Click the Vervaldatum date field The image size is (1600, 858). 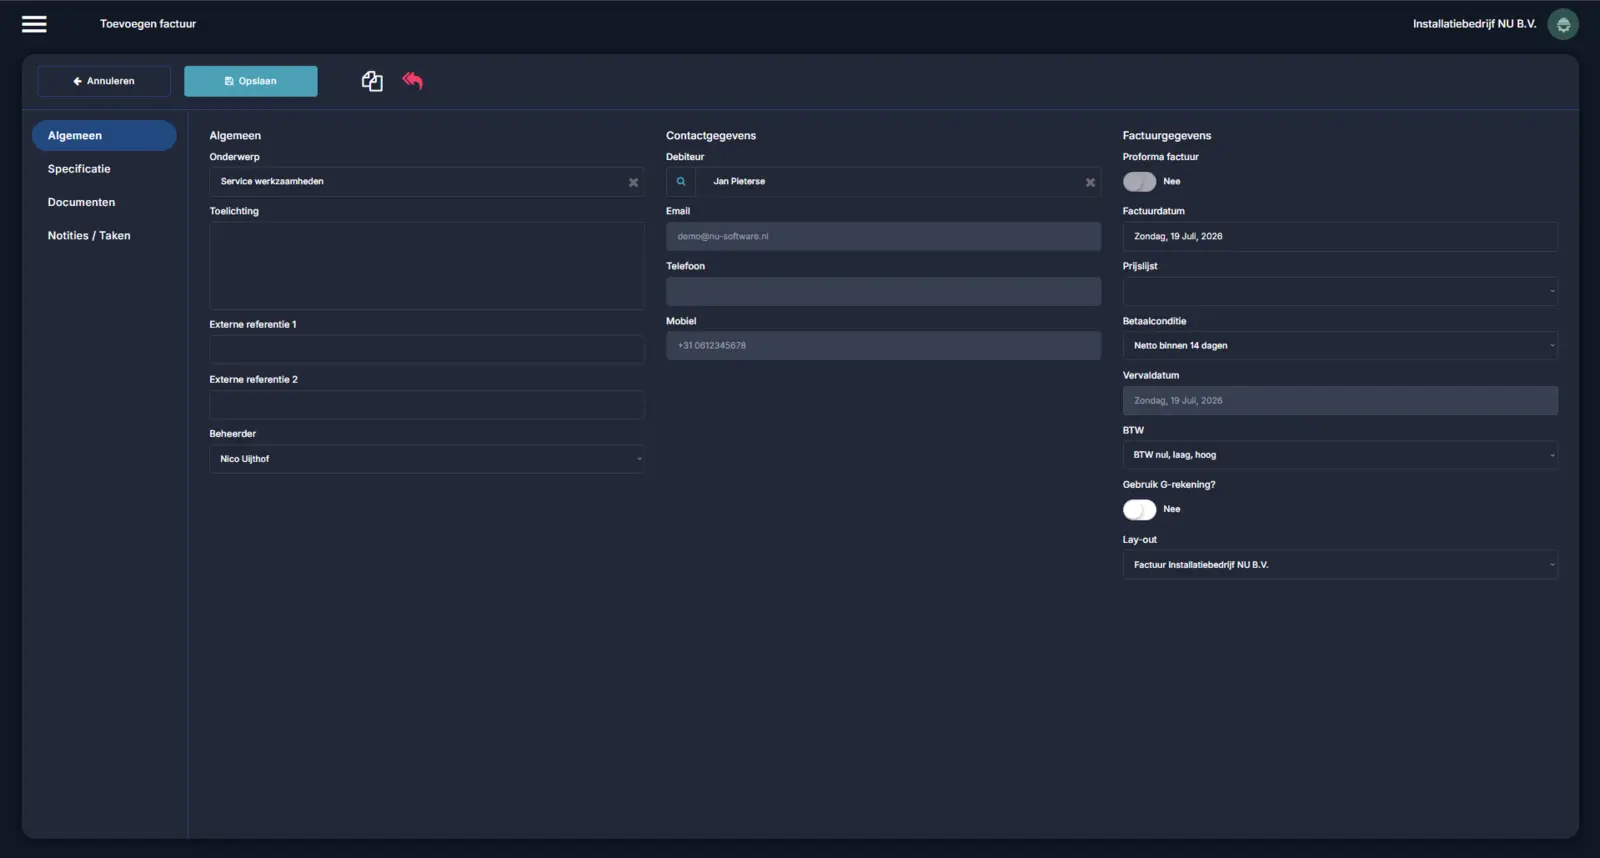1340,401
